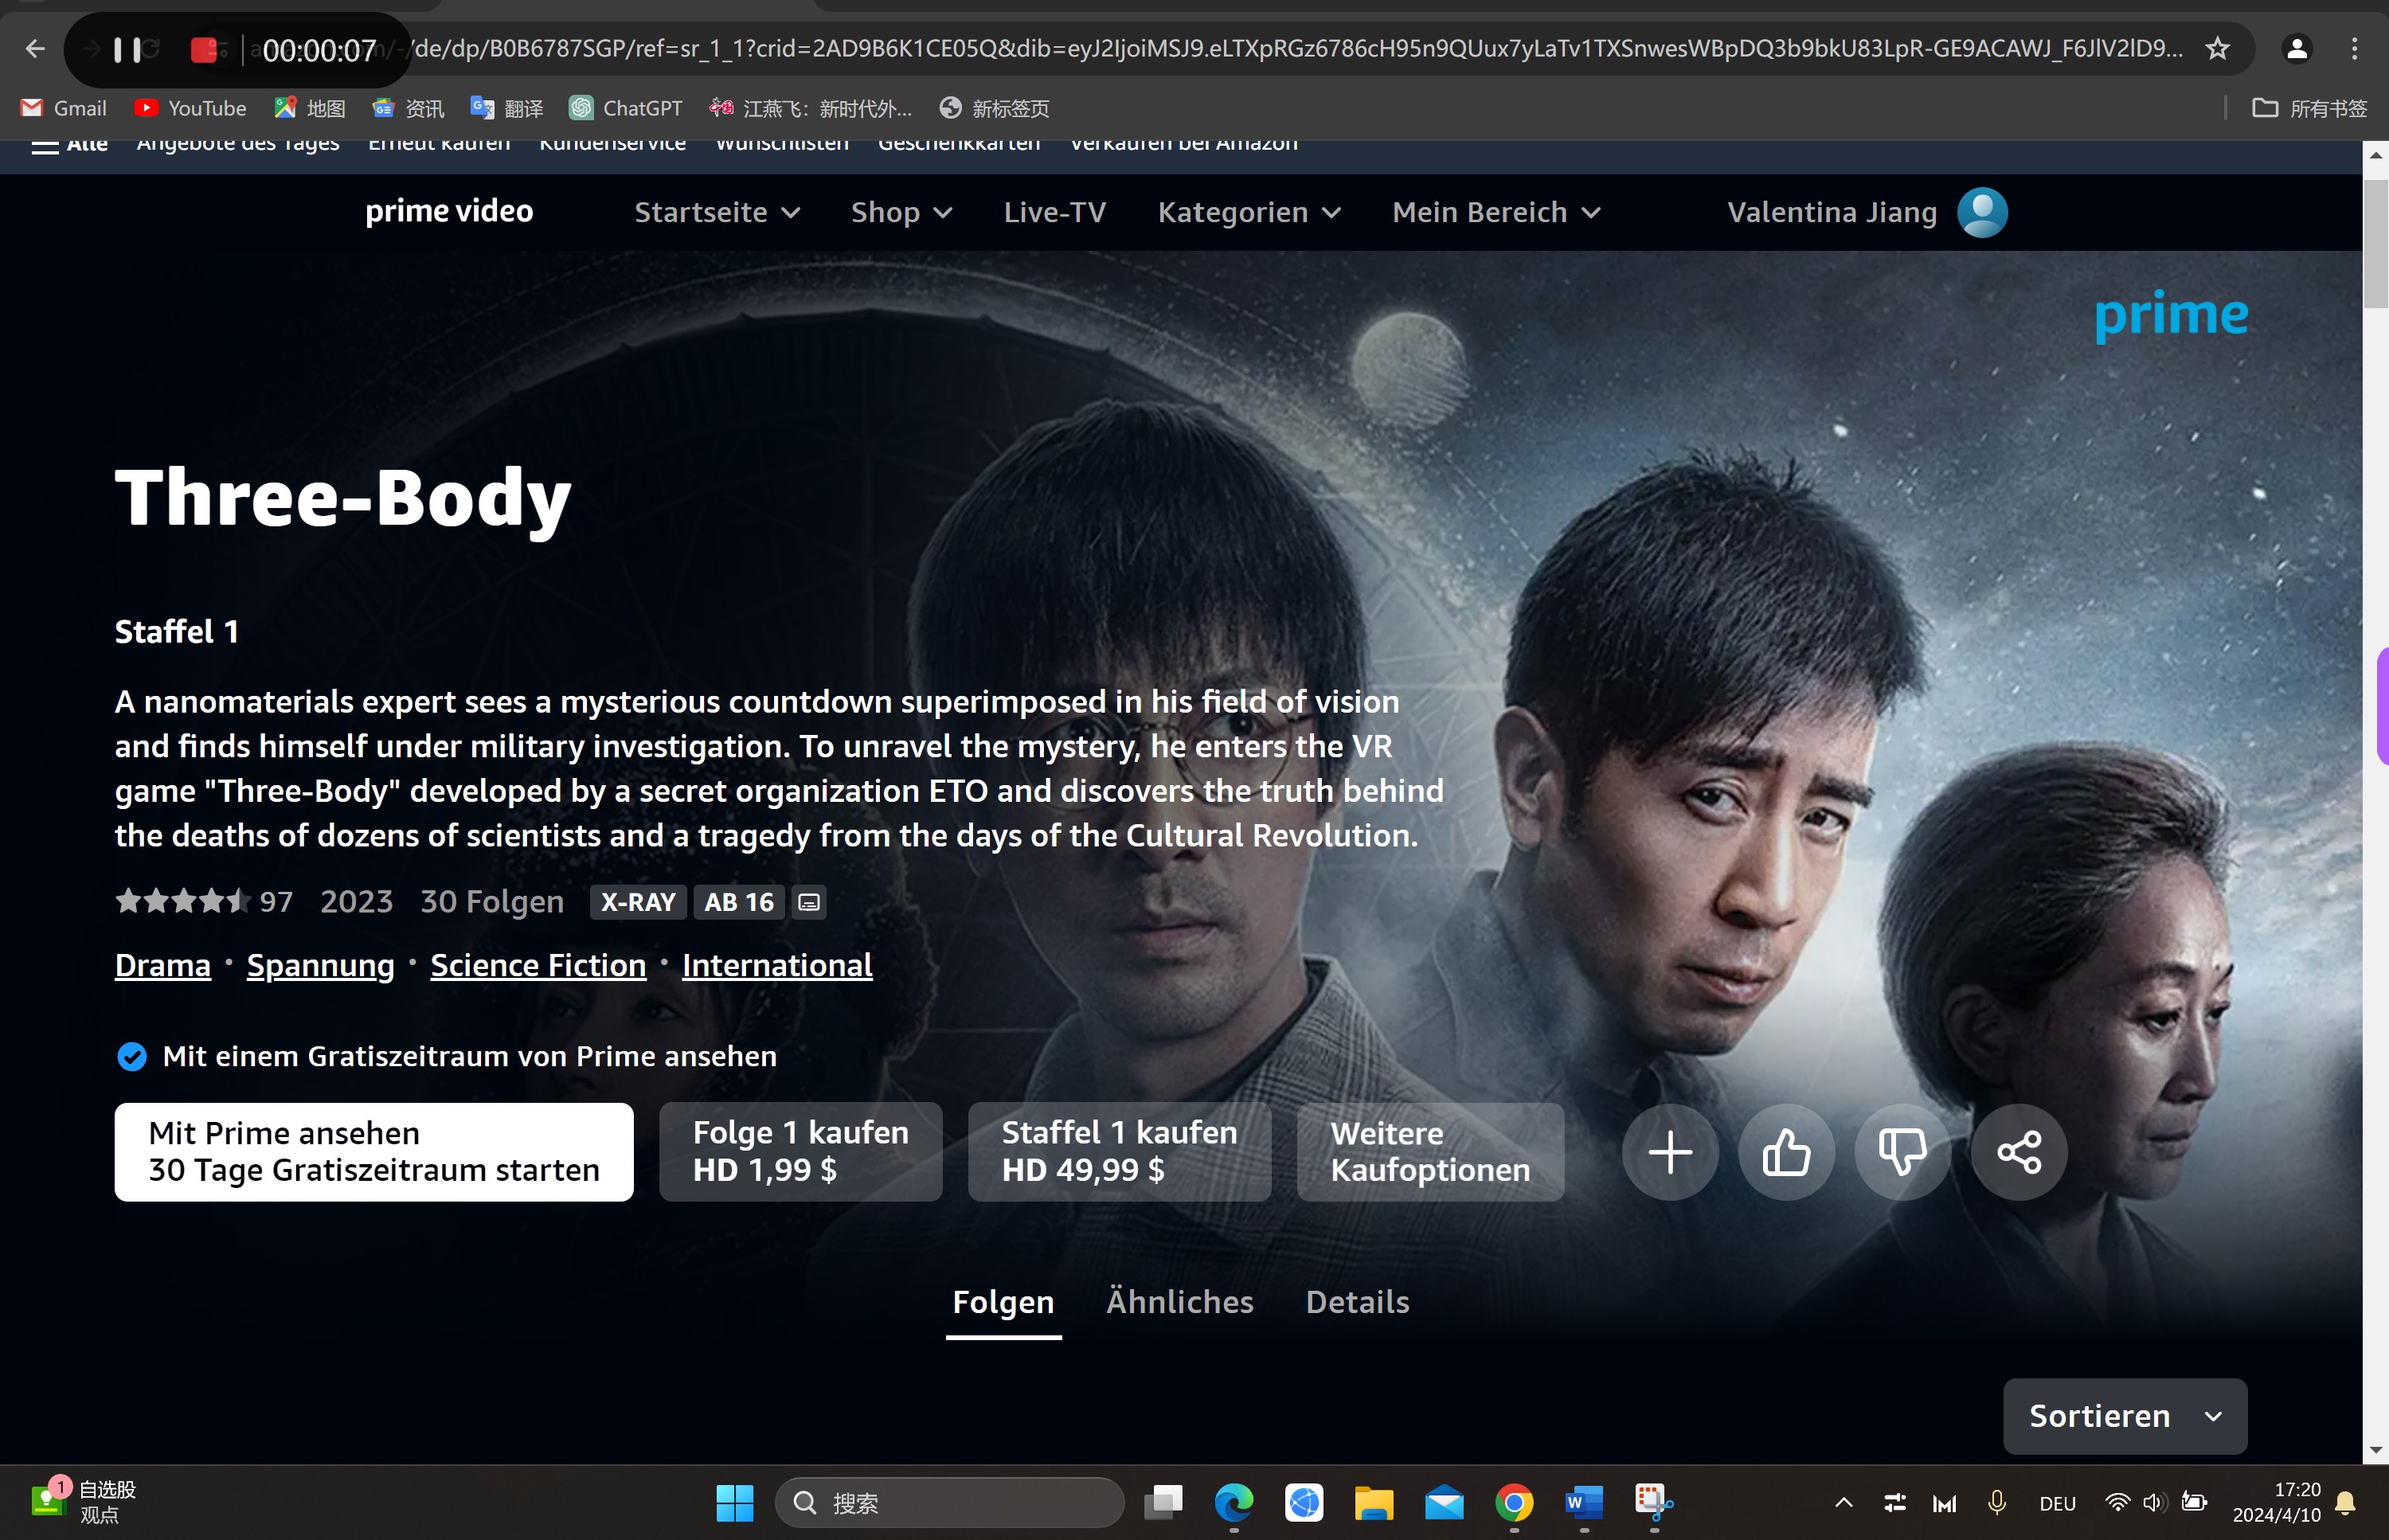Click the Prime Video home logo icon
The image size is (2389, 1540).
coord(448,211)
